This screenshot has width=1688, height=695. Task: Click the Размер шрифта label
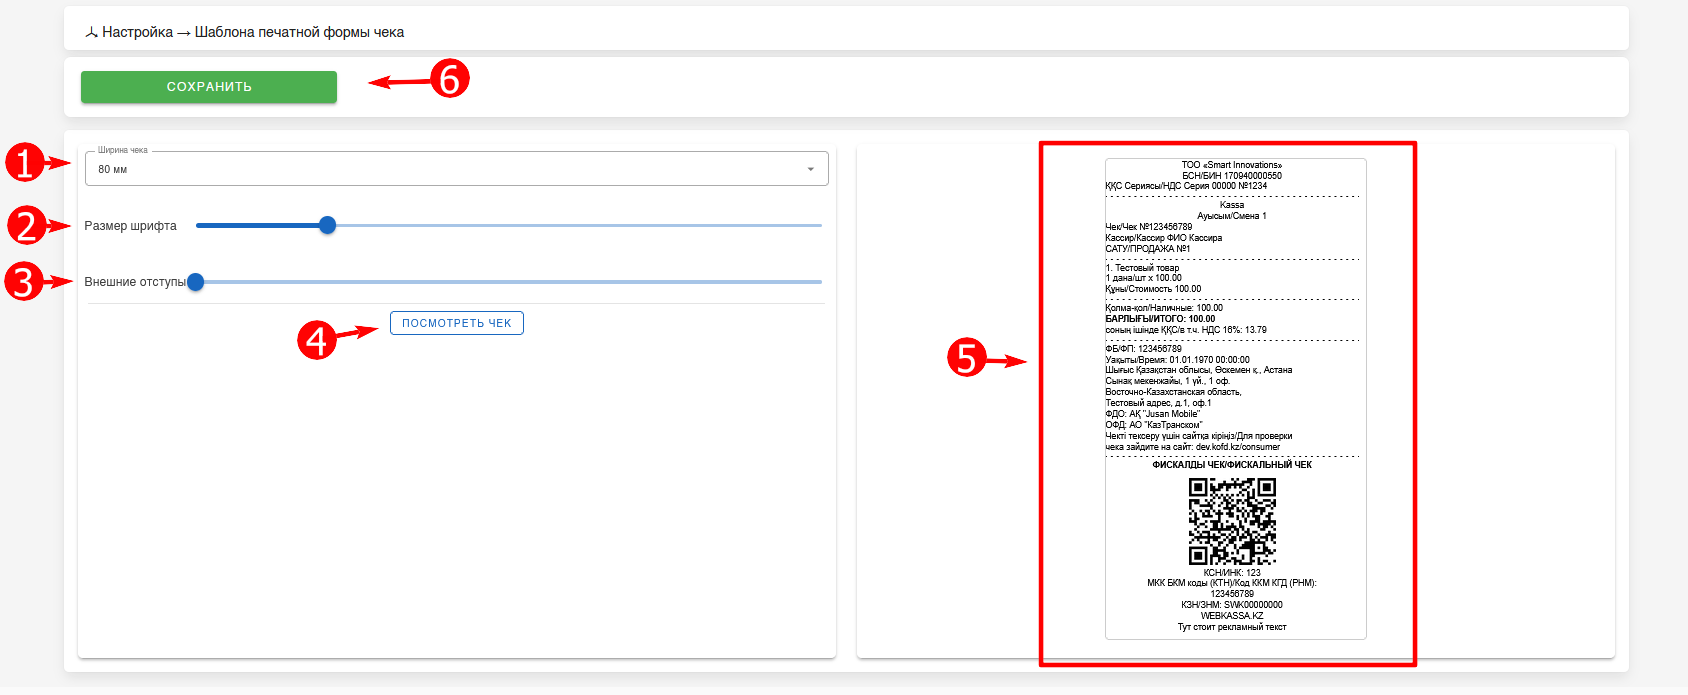[x=130, y=226]
